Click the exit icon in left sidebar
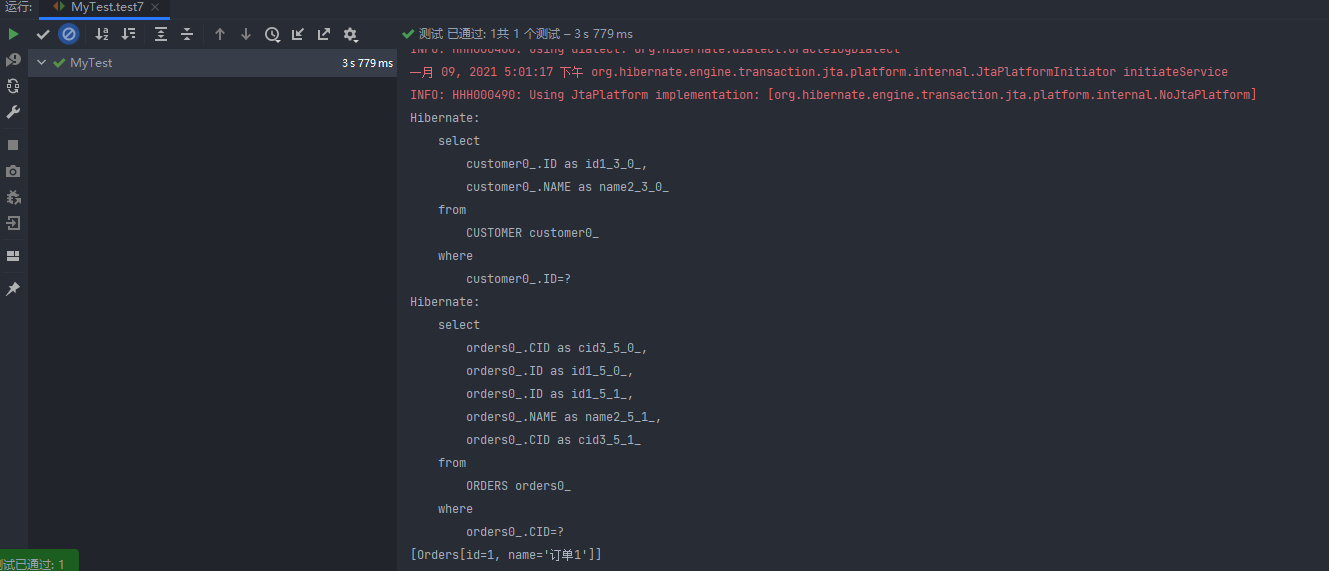The image size is (1329, 571). [13, 223]
